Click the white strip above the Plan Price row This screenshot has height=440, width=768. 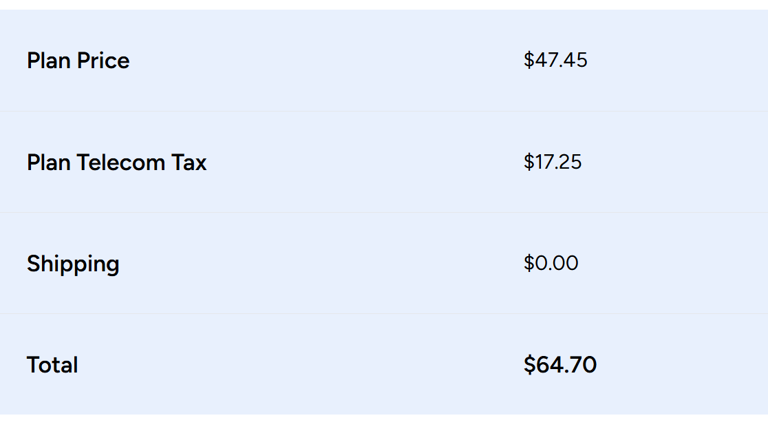384,4
